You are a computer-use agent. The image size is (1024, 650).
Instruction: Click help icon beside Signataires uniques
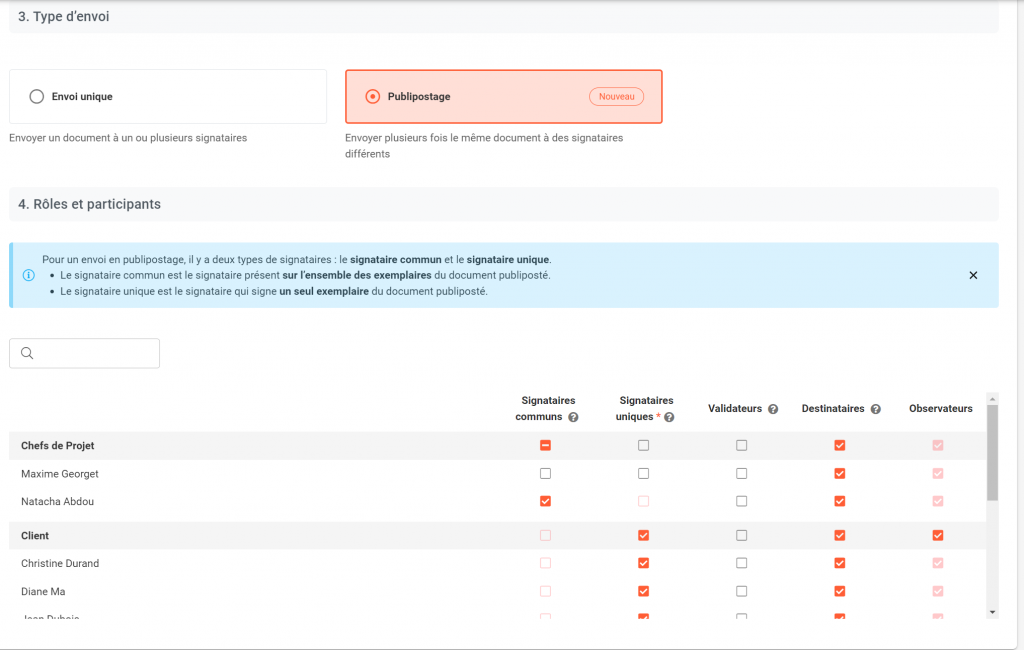pos(669,417)
